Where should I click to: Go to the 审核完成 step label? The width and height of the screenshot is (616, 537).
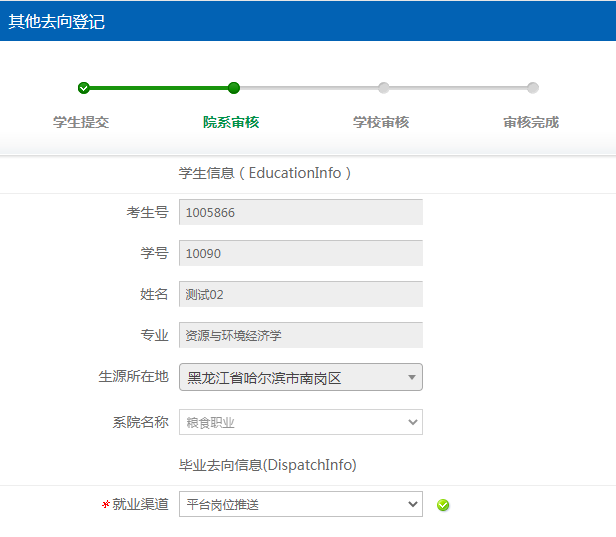[x=531, y=122]
